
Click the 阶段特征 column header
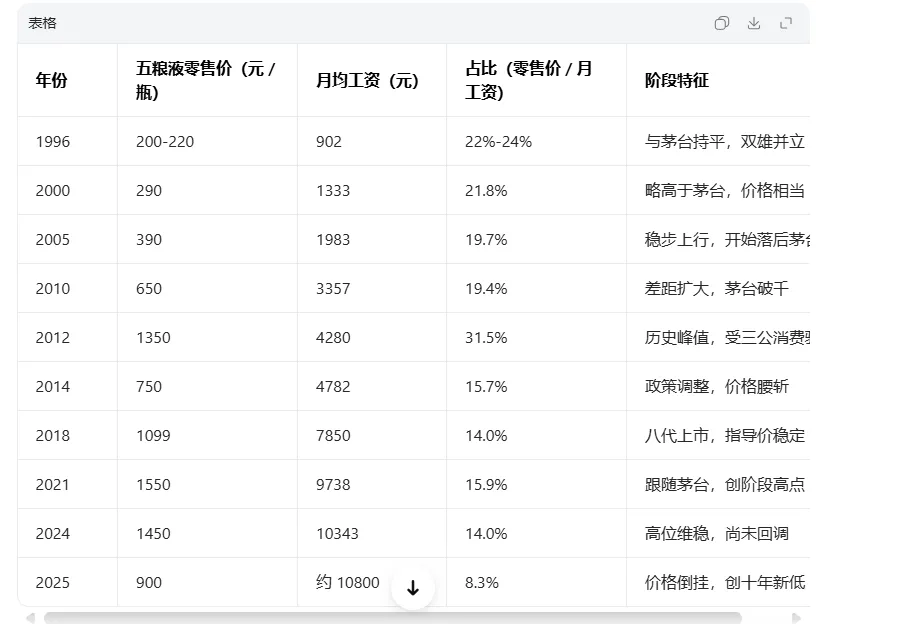(x=718, y=80)
